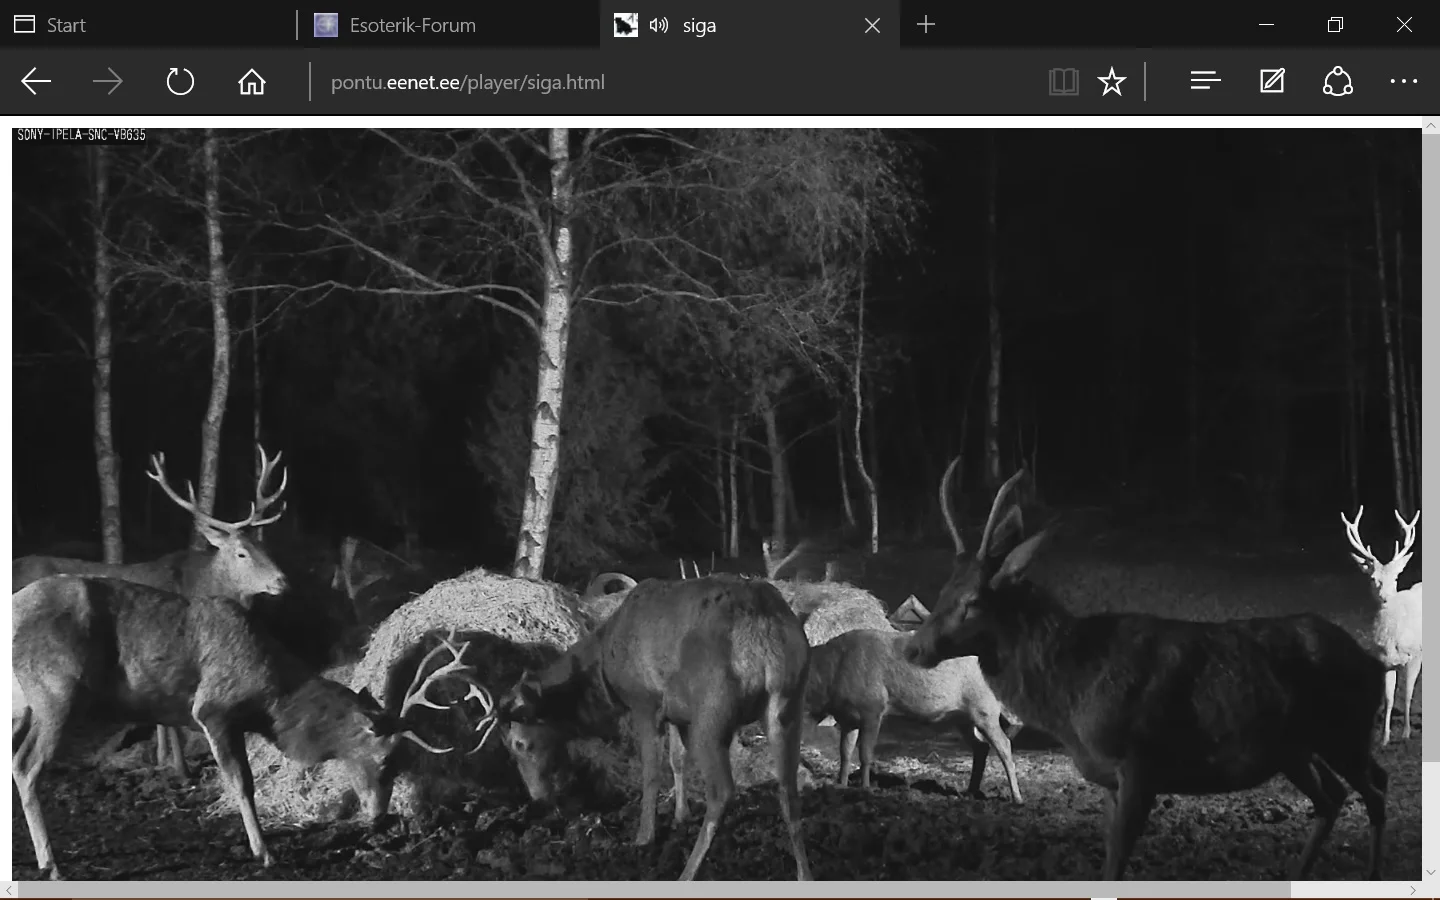
Task: Close the siga tab
Action: pos(872,25)
